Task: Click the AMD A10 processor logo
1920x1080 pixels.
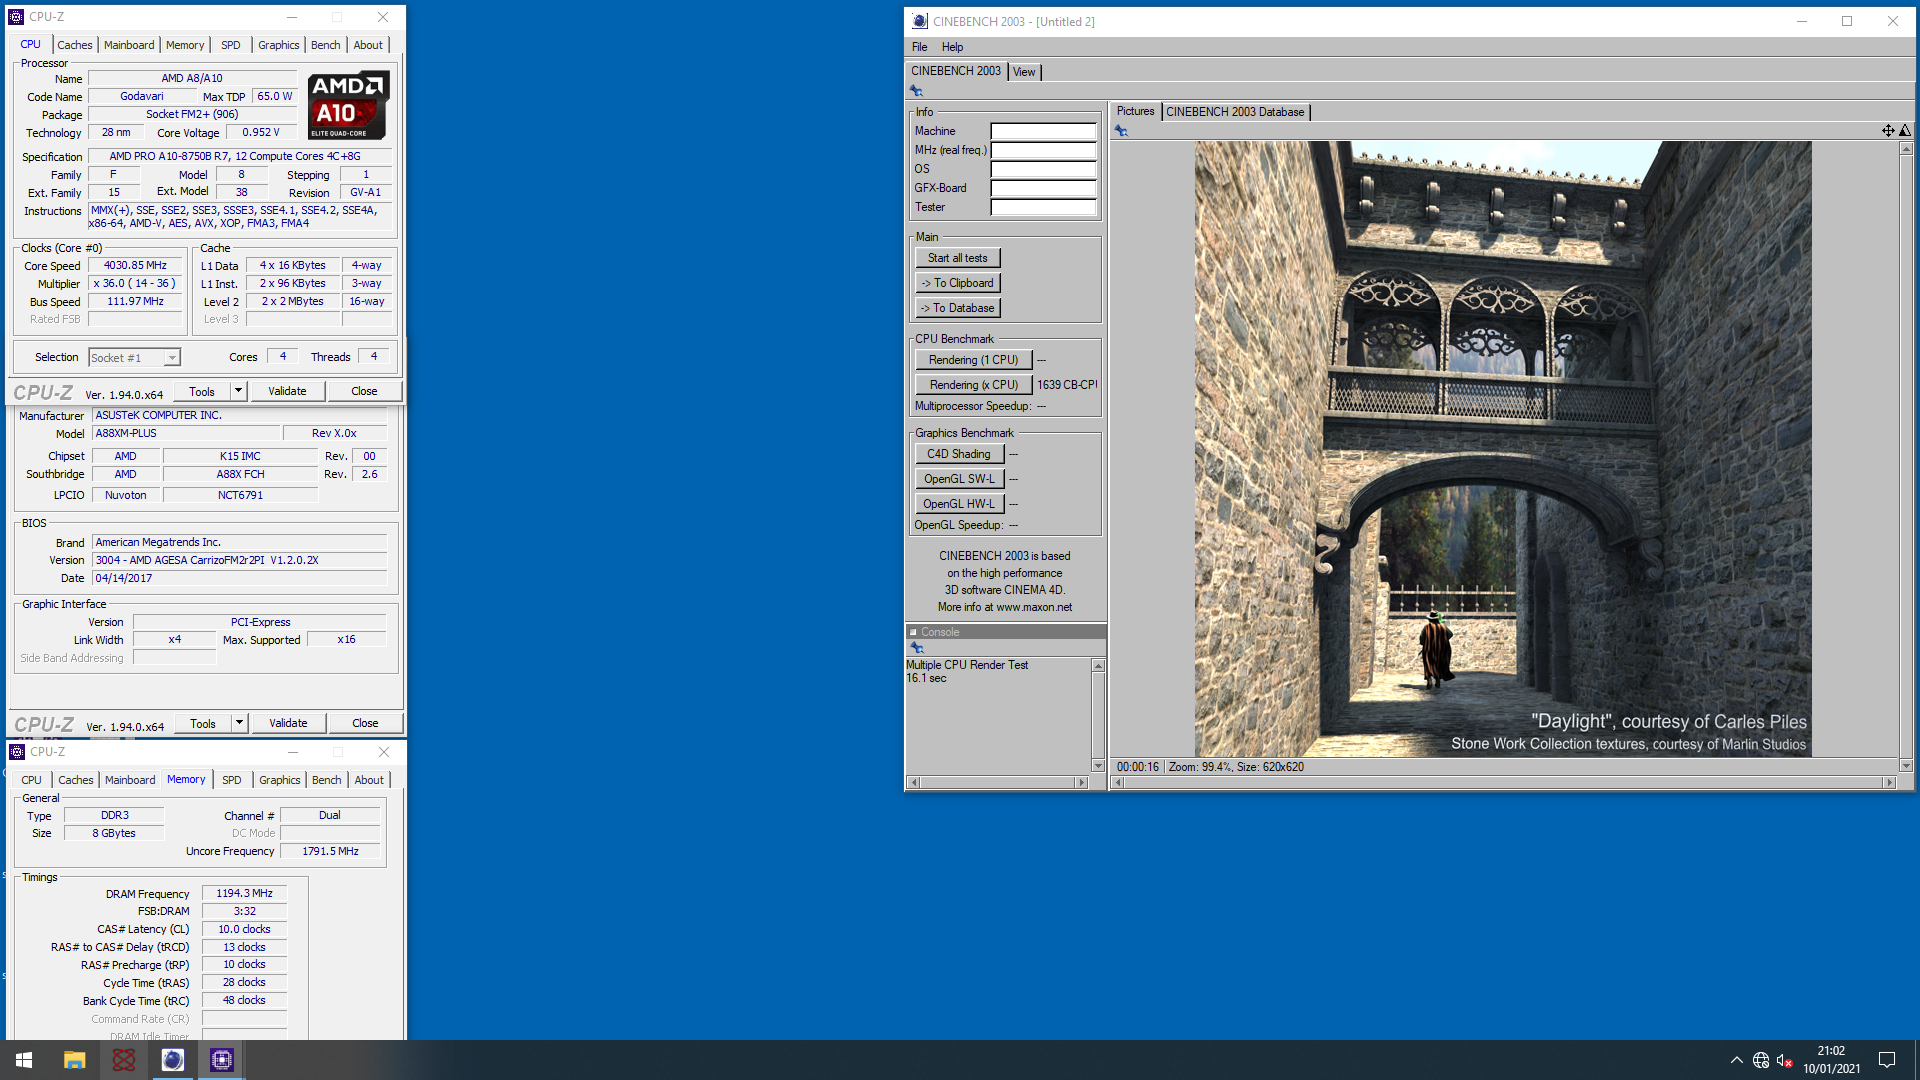Action: pyautogui.click(x=347, y=105)
